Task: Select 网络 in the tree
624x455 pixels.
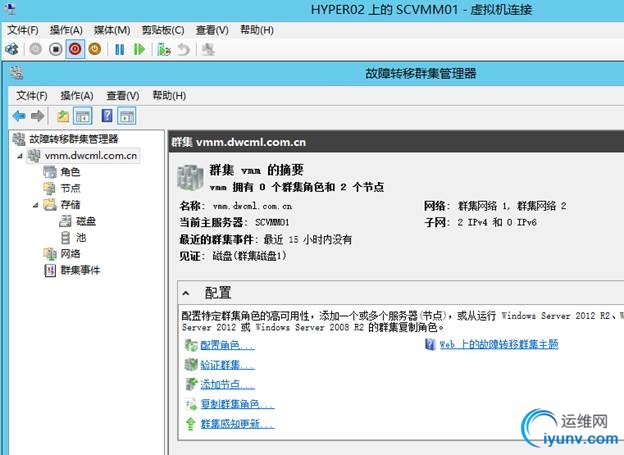Action: 70,254
